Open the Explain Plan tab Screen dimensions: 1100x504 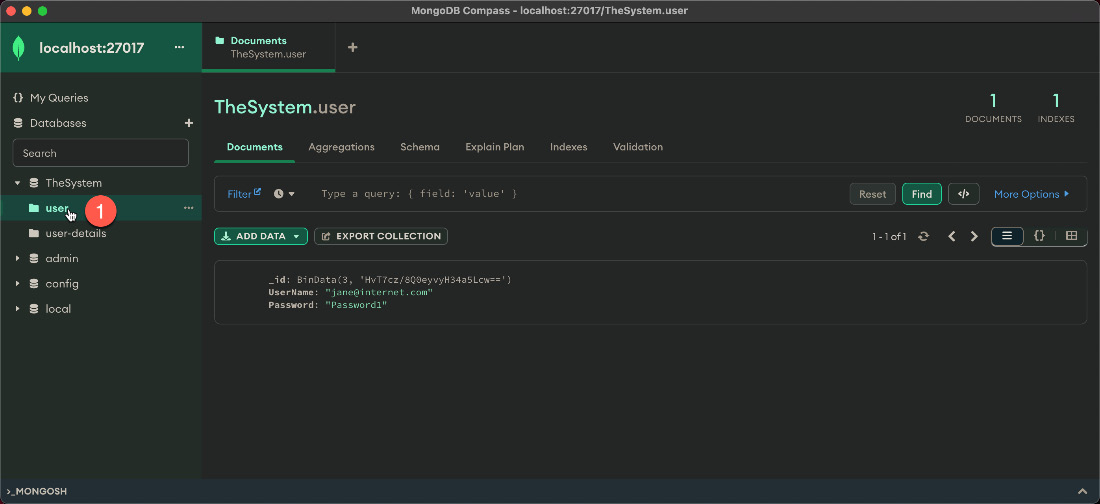point(495,147)
